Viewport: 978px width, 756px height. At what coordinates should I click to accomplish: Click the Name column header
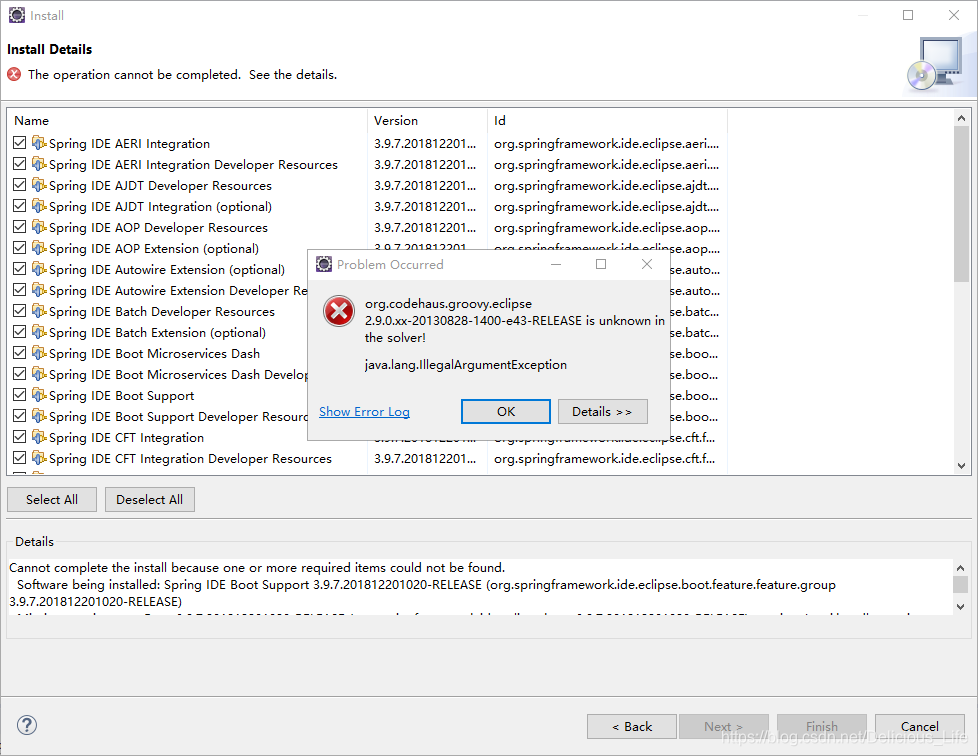(x=187, y=120)
